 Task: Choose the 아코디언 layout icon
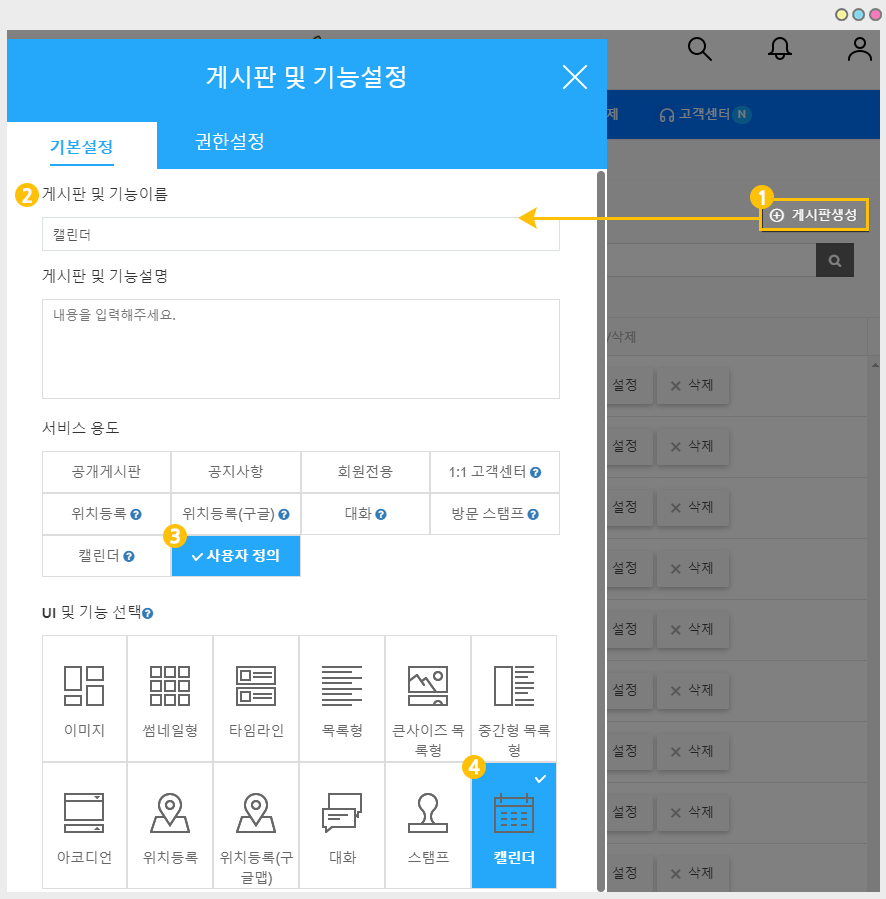[84, 814]
